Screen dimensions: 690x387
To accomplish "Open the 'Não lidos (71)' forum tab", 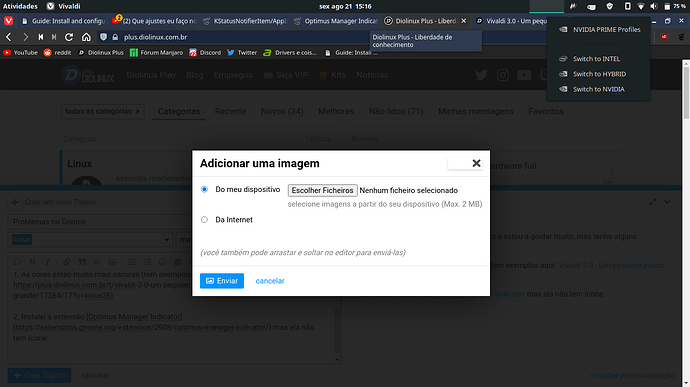I will point(396,111).
